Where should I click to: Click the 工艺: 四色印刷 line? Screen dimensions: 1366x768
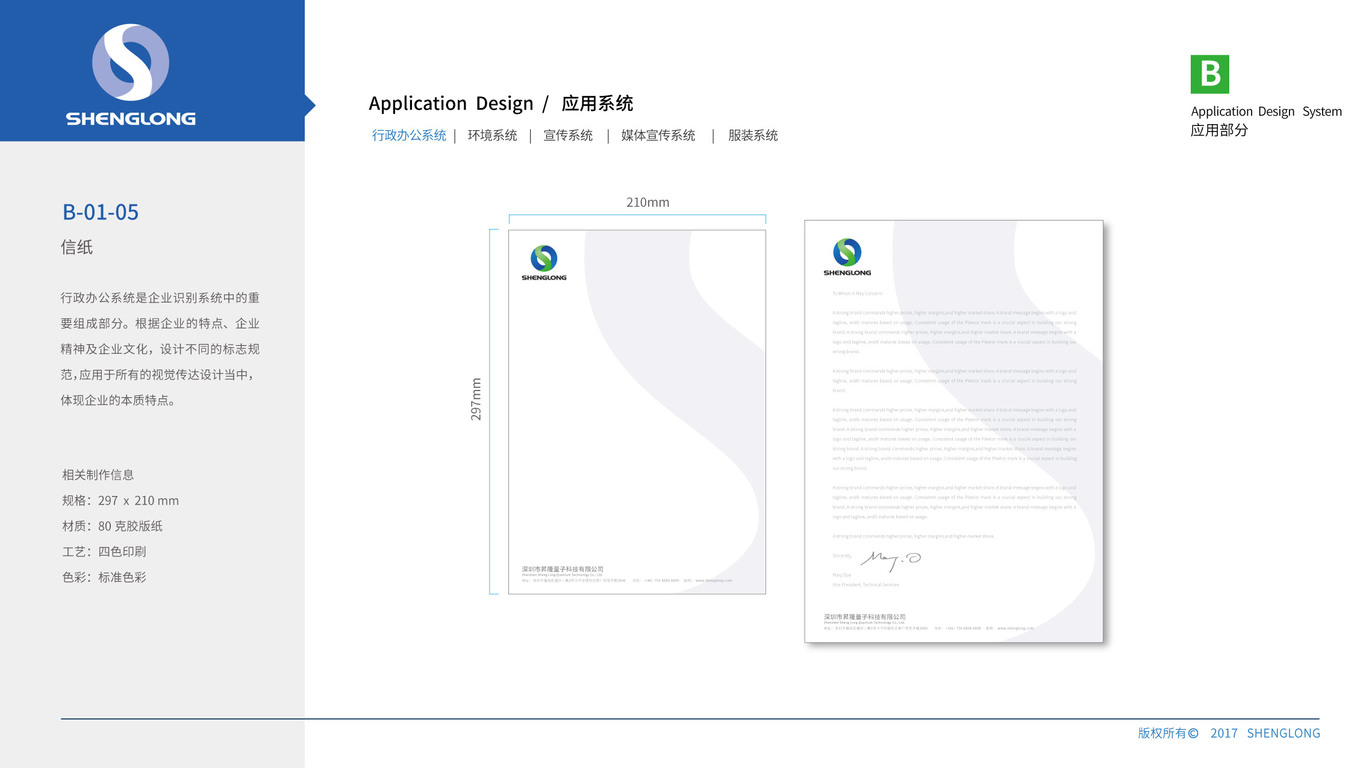point(104,551)
